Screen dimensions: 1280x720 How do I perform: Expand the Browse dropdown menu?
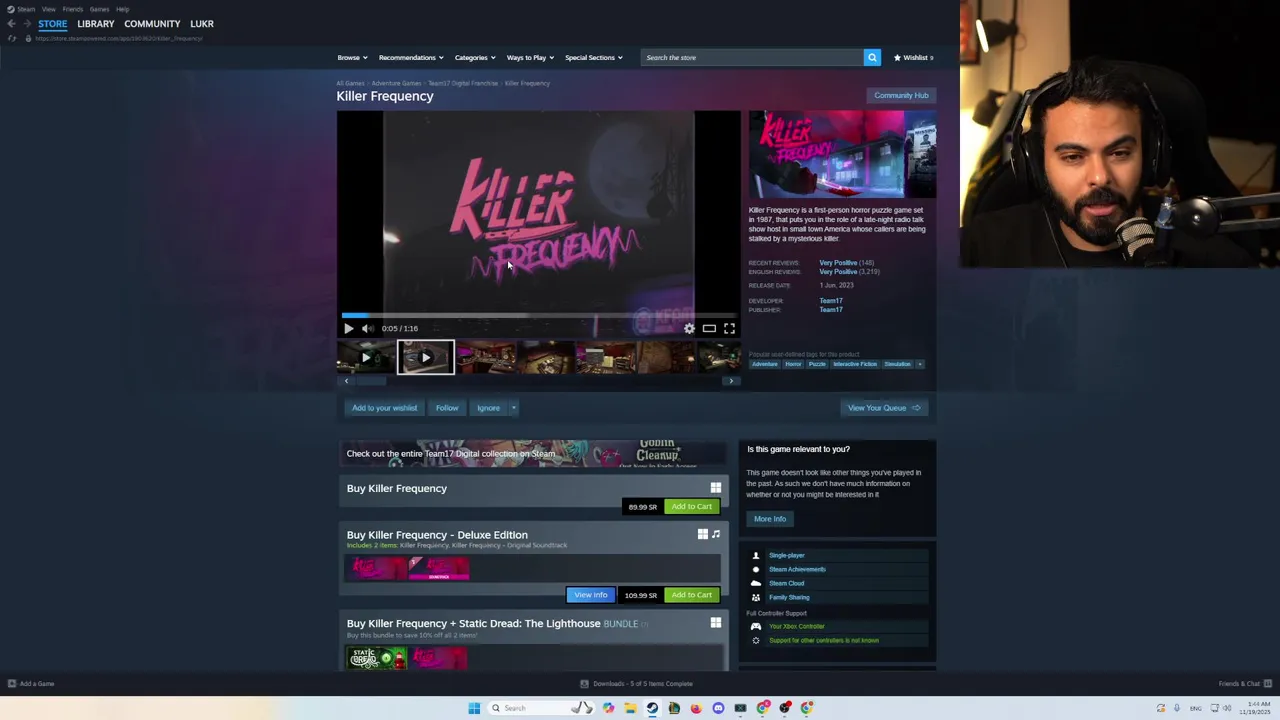point(352,57)
